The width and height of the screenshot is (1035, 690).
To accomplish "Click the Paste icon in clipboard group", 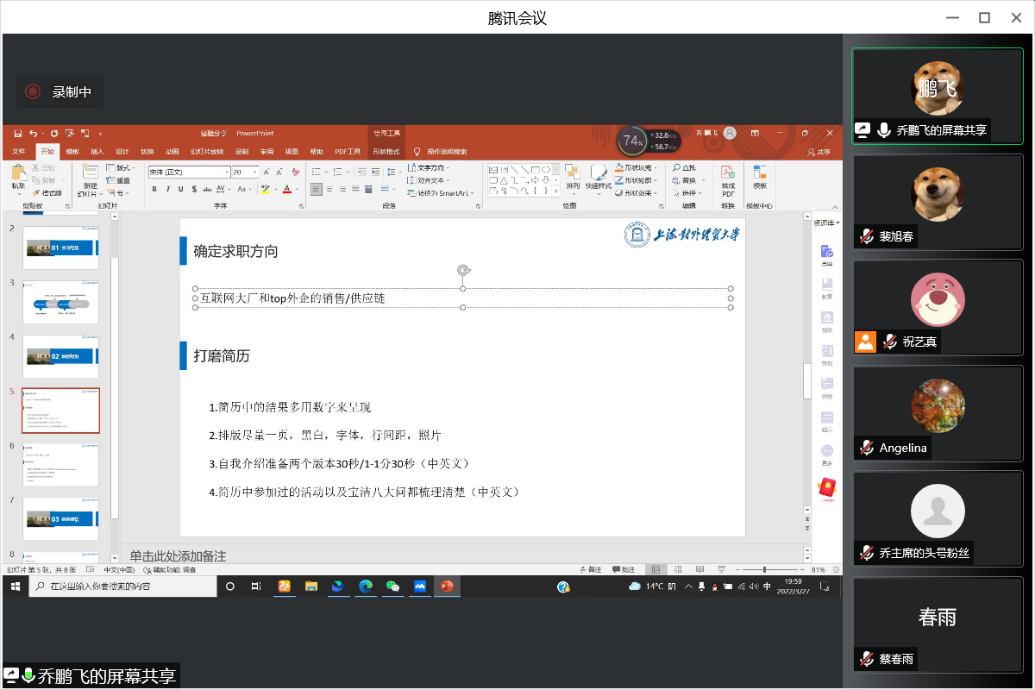I will [x=18, y=177].
